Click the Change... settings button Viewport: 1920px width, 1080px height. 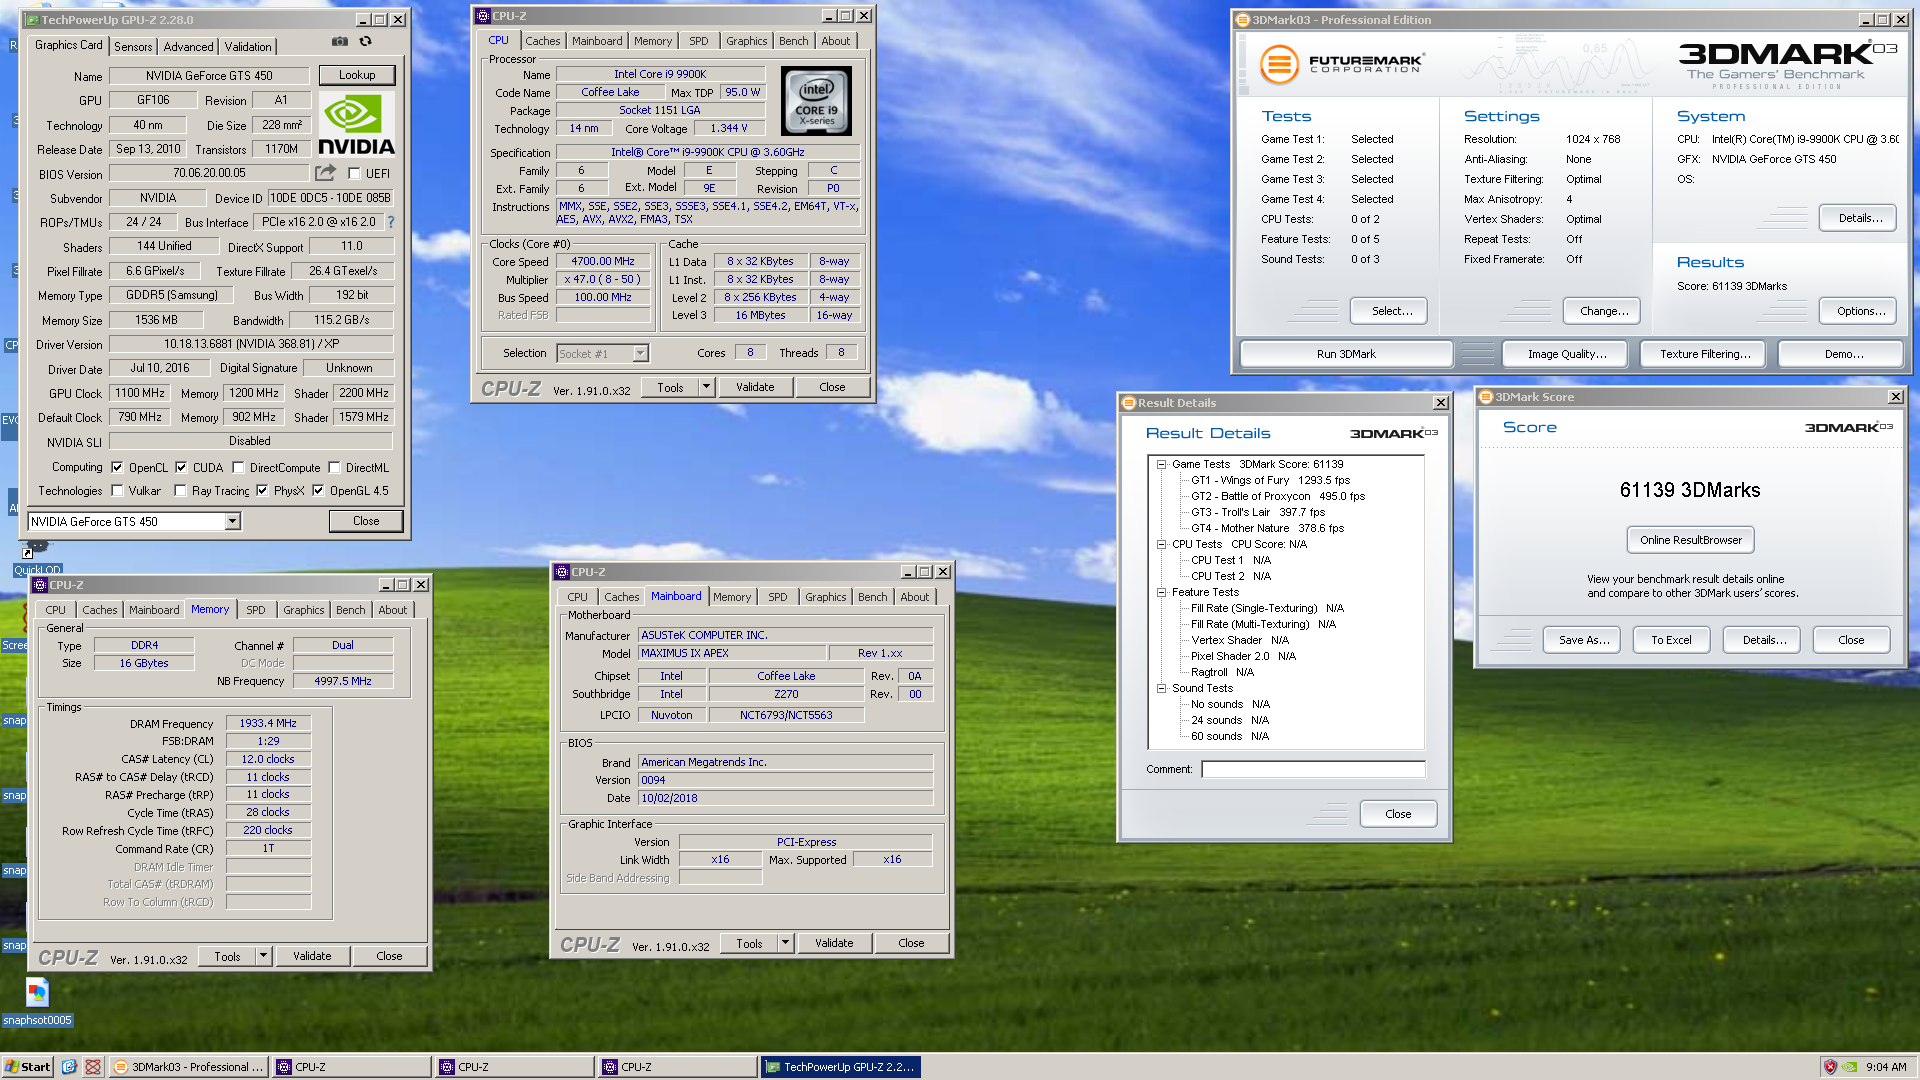click(x=1604, y=311)
